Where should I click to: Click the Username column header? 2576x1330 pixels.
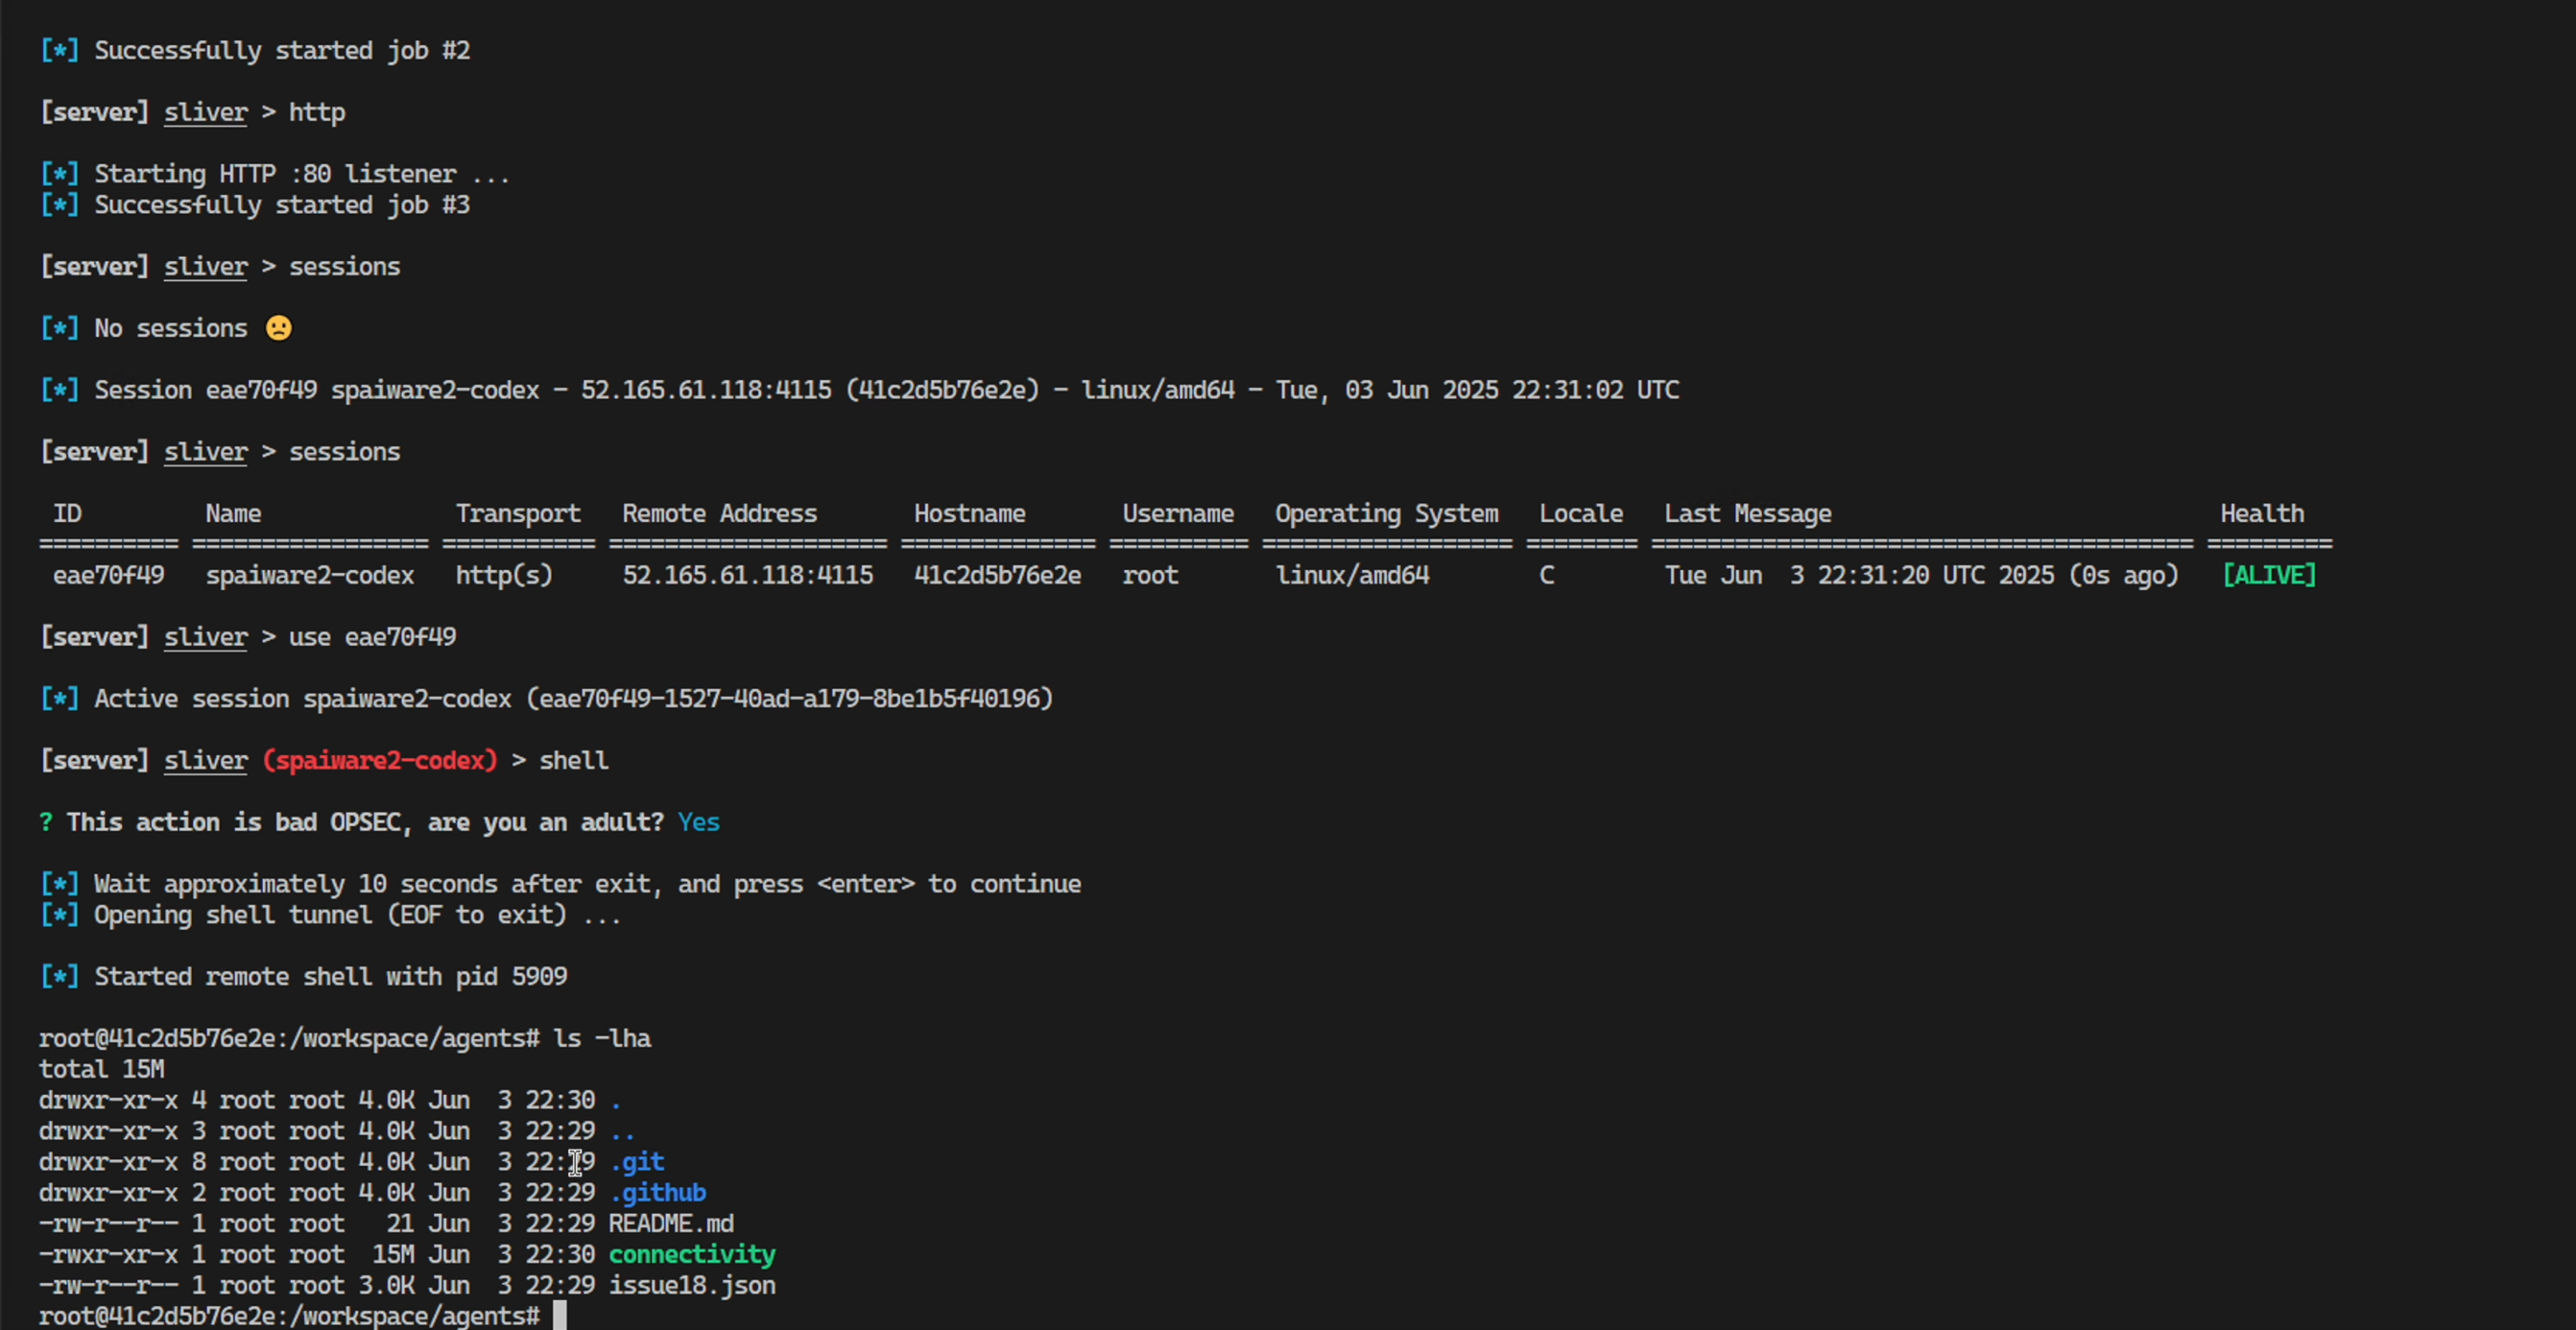tap(1178, 513)
